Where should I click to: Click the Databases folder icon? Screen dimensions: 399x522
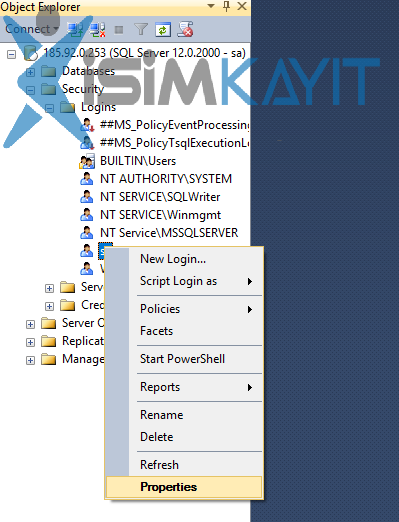[49, 71]
